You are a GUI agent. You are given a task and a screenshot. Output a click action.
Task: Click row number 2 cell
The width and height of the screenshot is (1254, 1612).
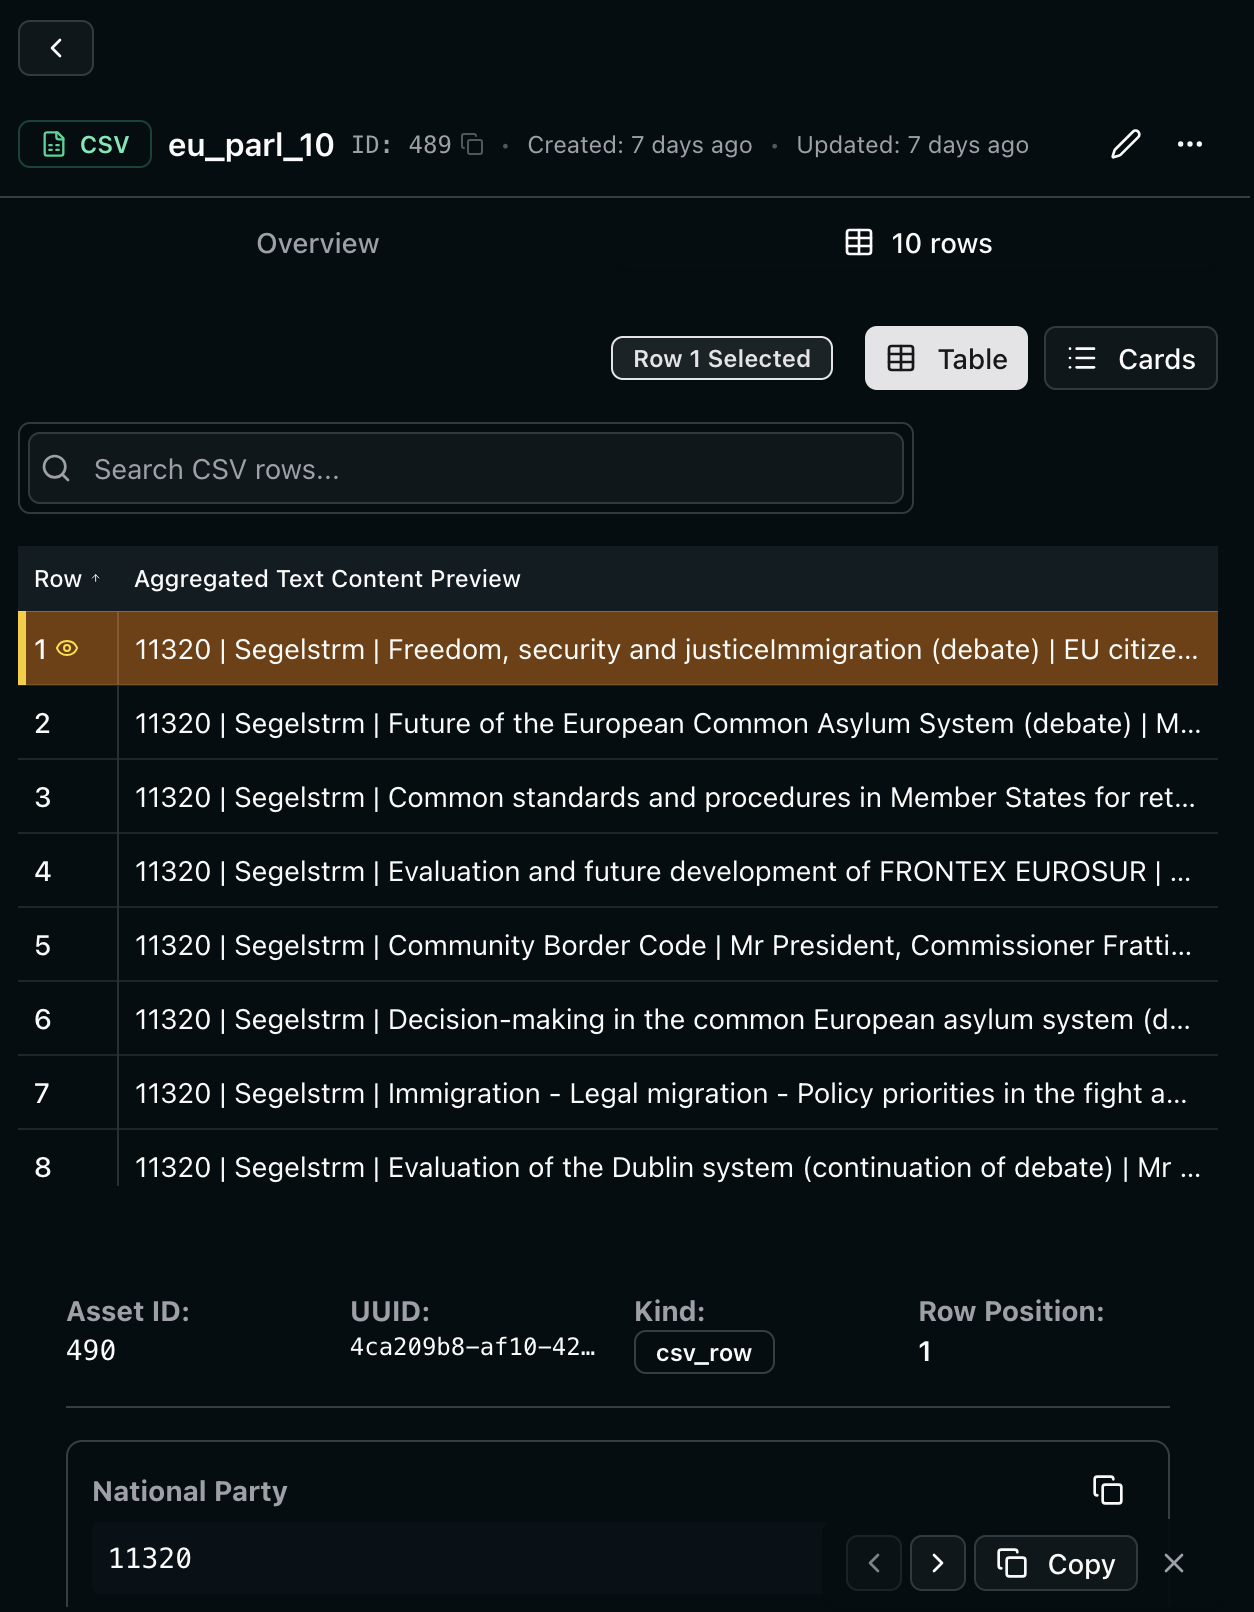pyautogui.click(x=68, y=723)
